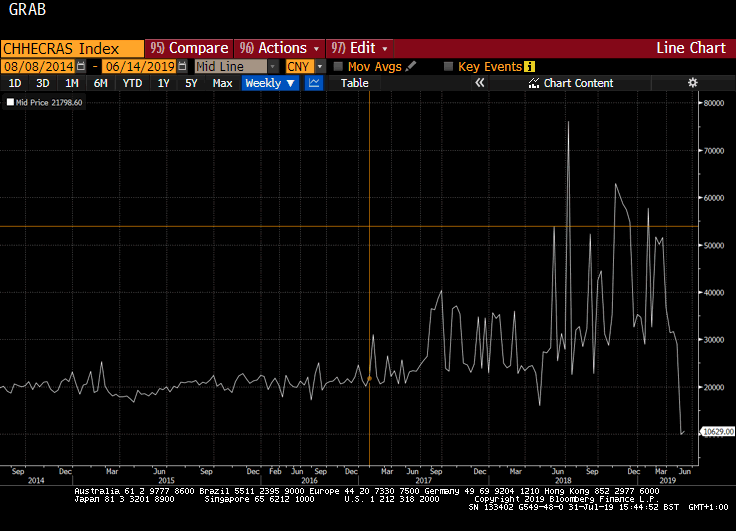The image size is (736, 531).
Task: Enable the Mov Avgs checkbox
Action: coord(338,66)
